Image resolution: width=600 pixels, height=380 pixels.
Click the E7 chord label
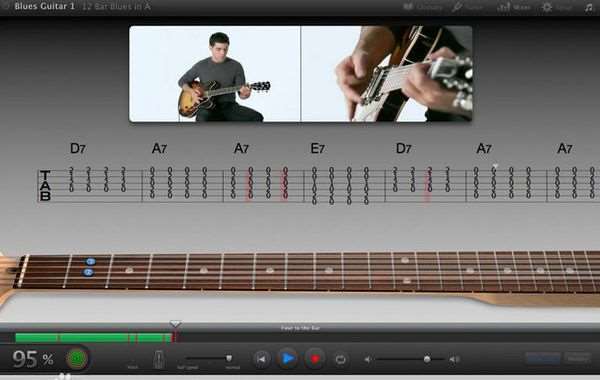click(x=317, y=148)
